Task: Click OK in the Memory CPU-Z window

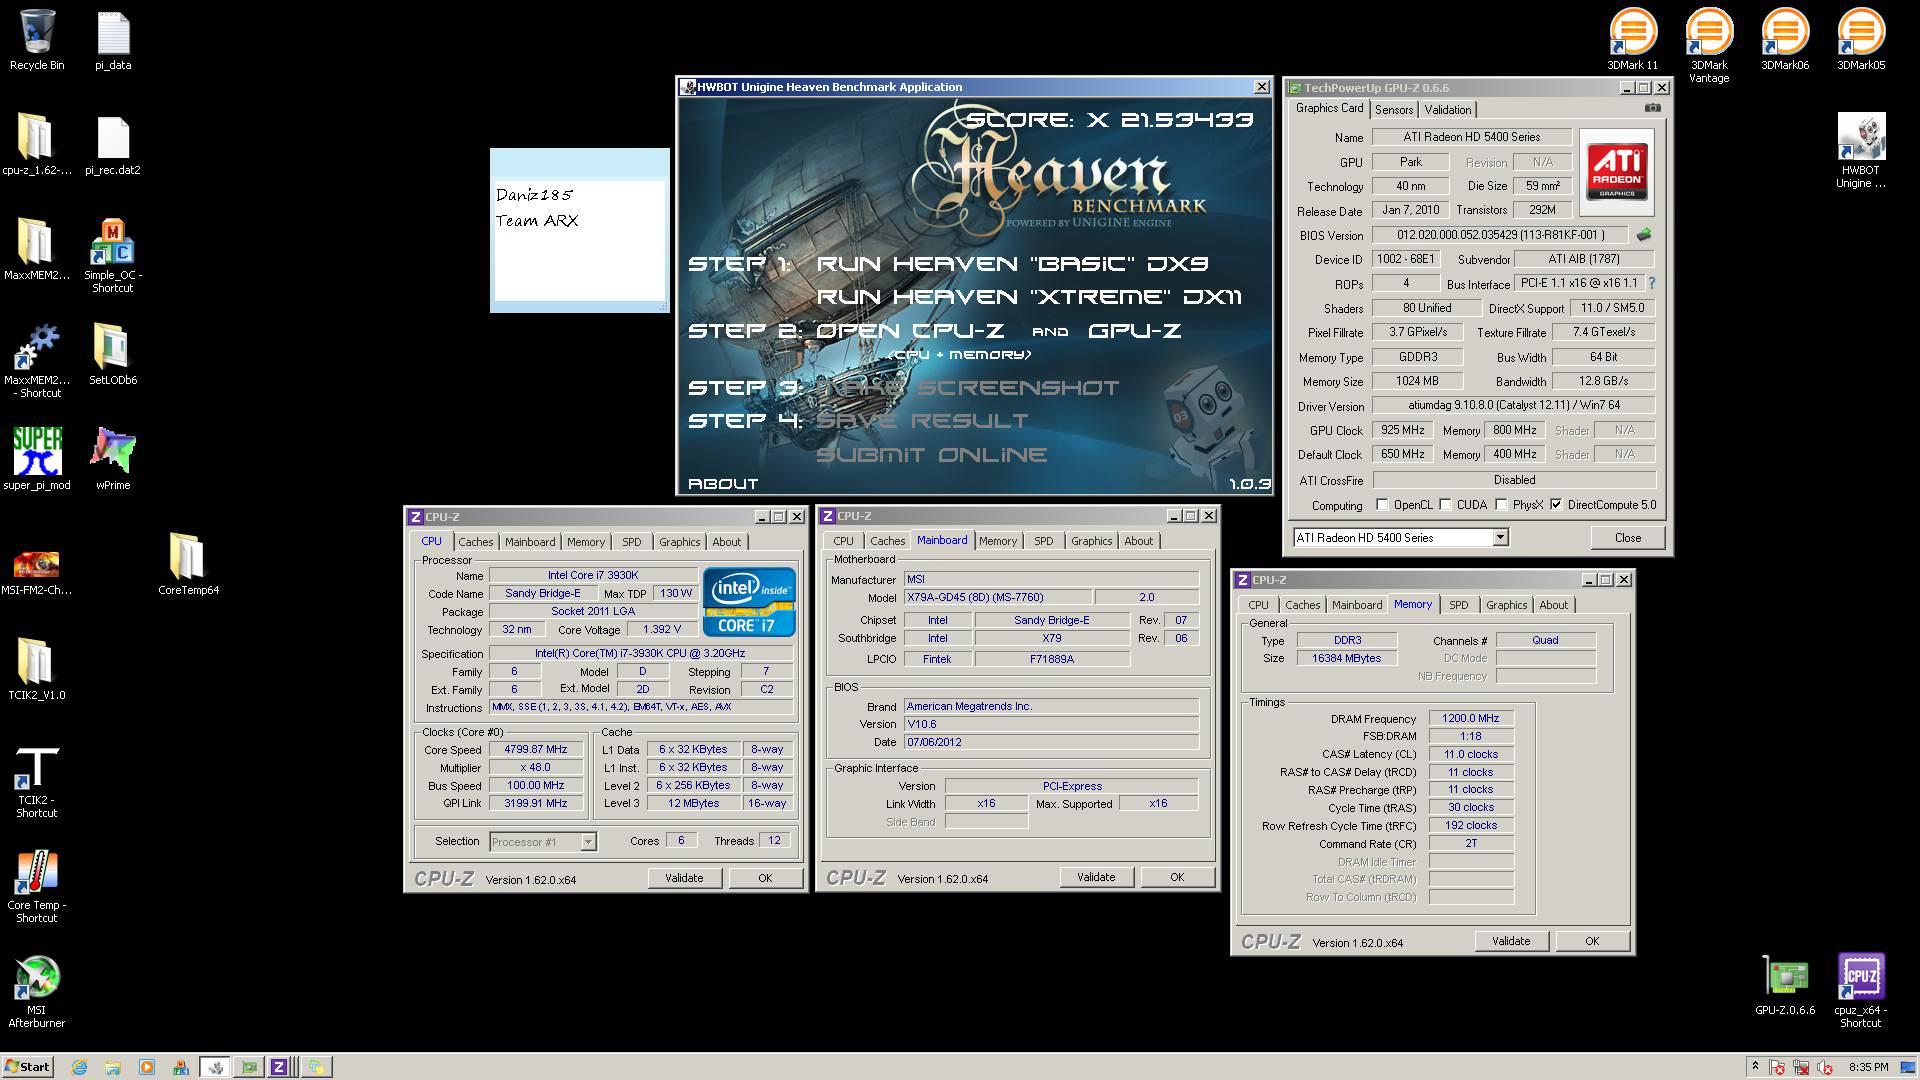Action: coord(1591,941)
